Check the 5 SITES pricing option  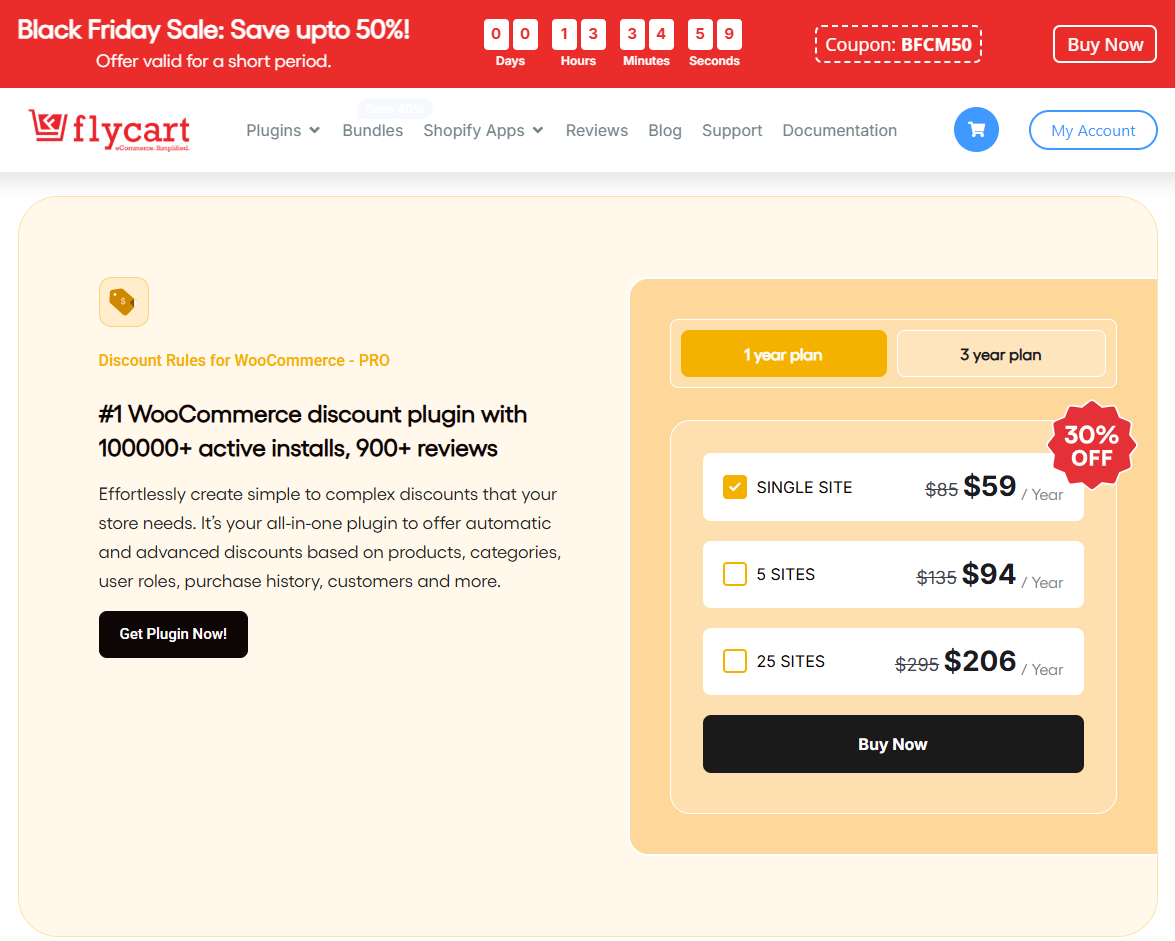click(x=735, y=574)
